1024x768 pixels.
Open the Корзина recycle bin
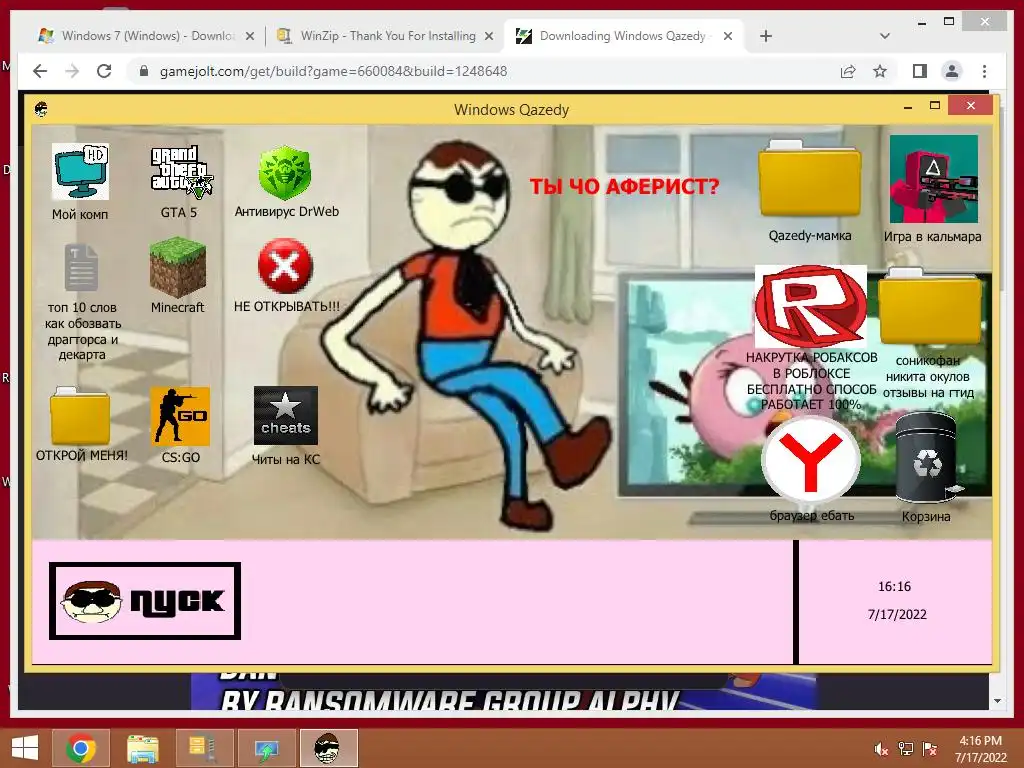coord(927,458)
